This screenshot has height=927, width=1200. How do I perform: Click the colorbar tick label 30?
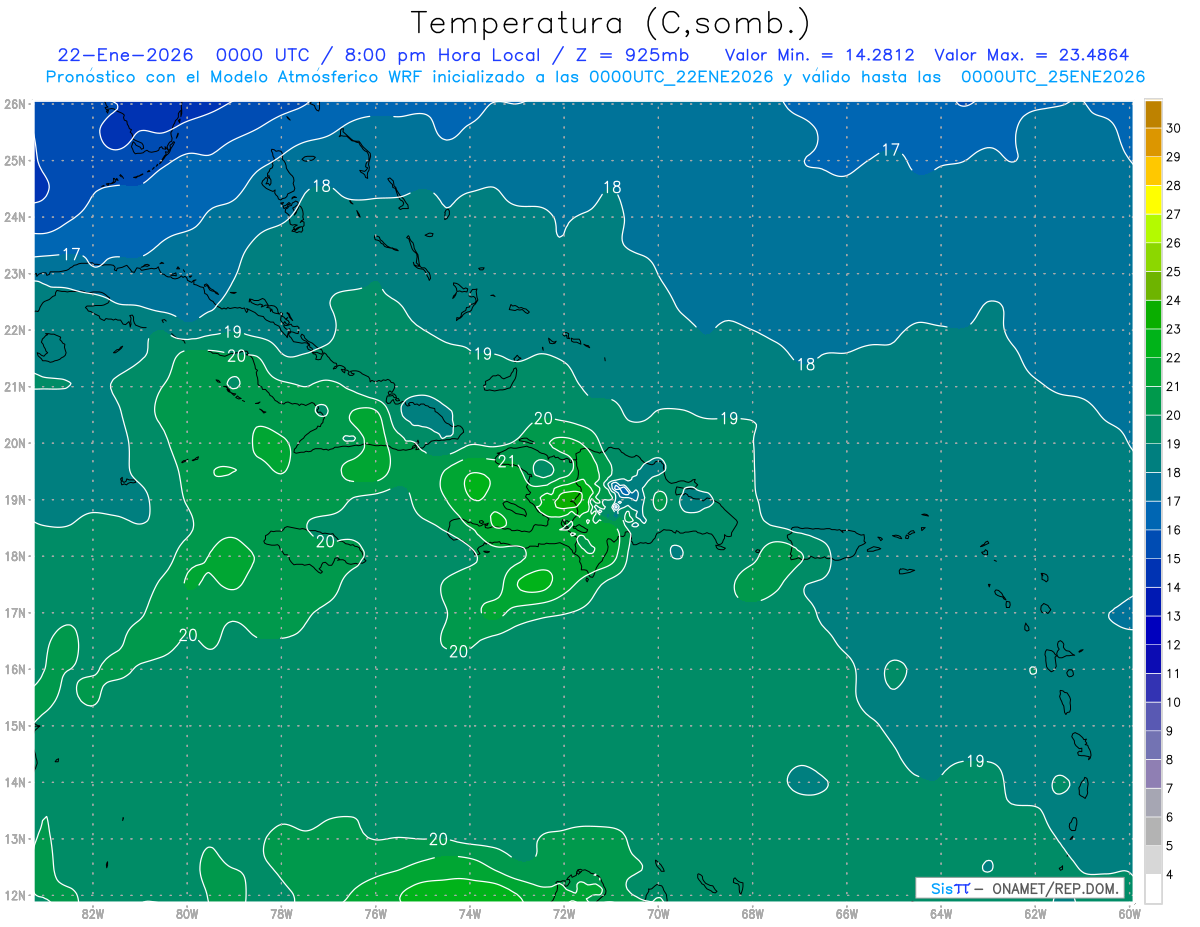point(1173,128)
